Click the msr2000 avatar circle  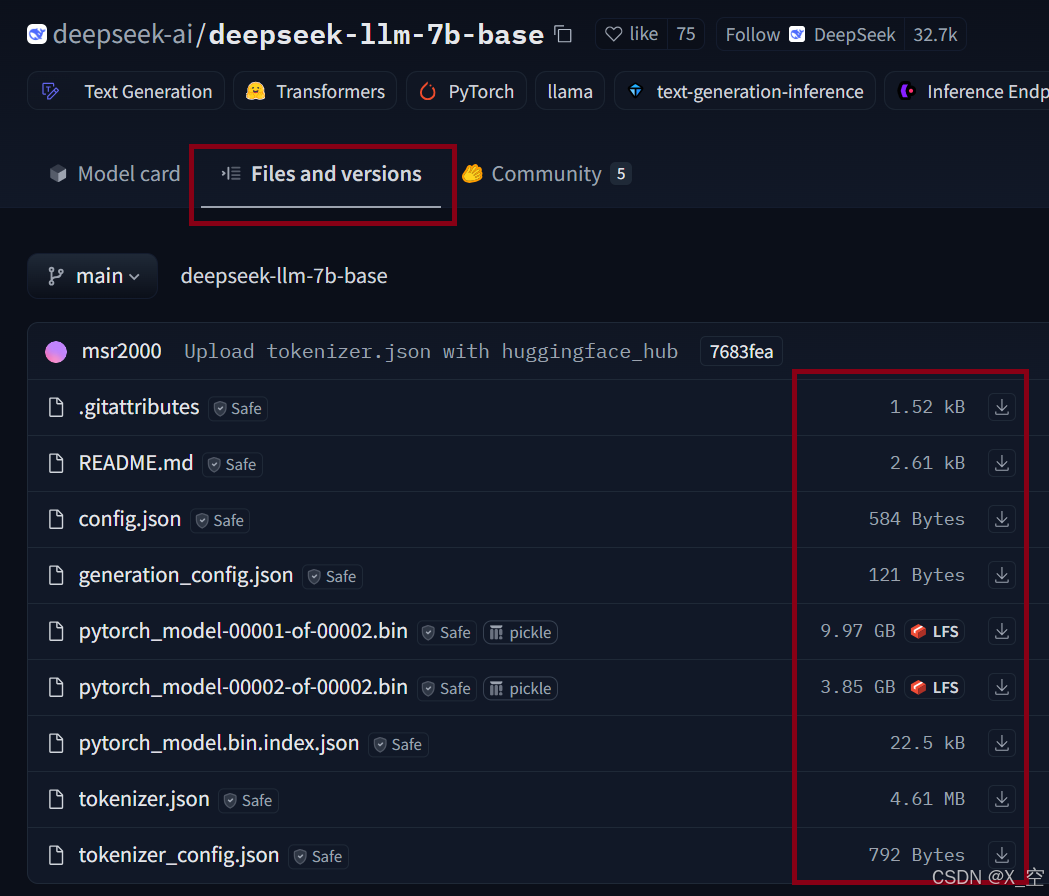coord(56,352)
